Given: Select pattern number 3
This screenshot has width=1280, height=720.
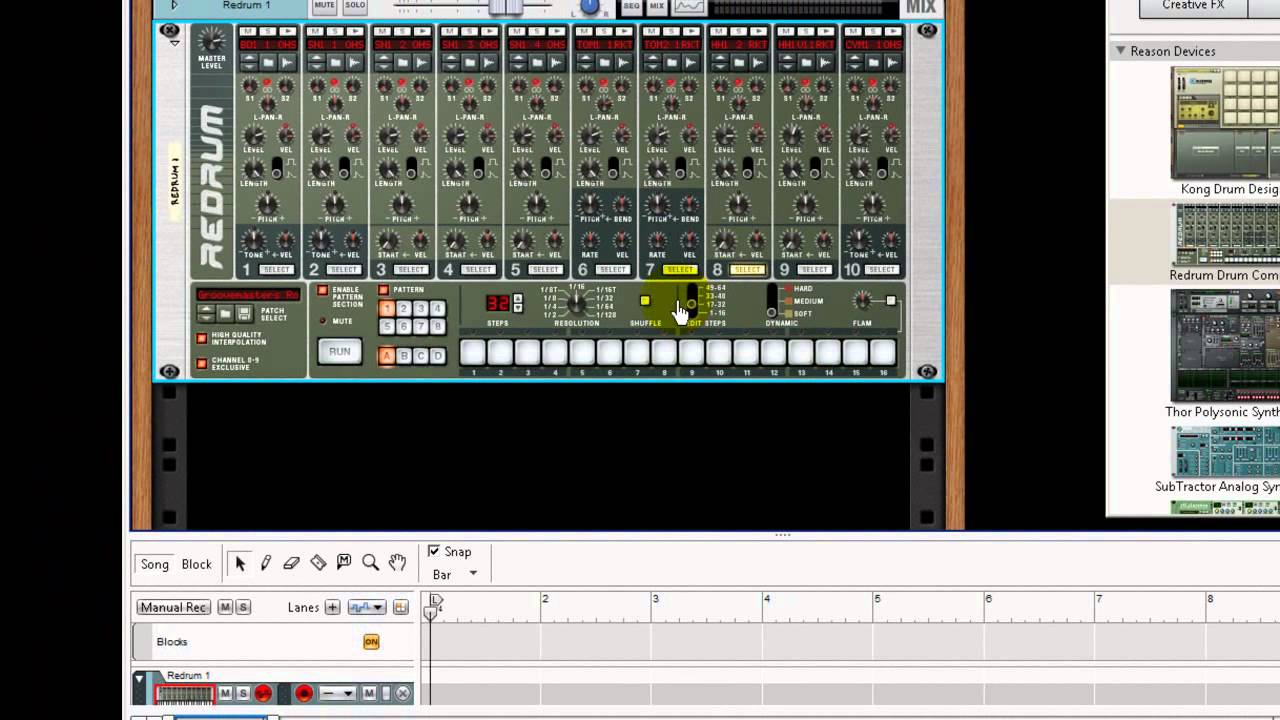Looking at the screenshot, I should (420, 309).
